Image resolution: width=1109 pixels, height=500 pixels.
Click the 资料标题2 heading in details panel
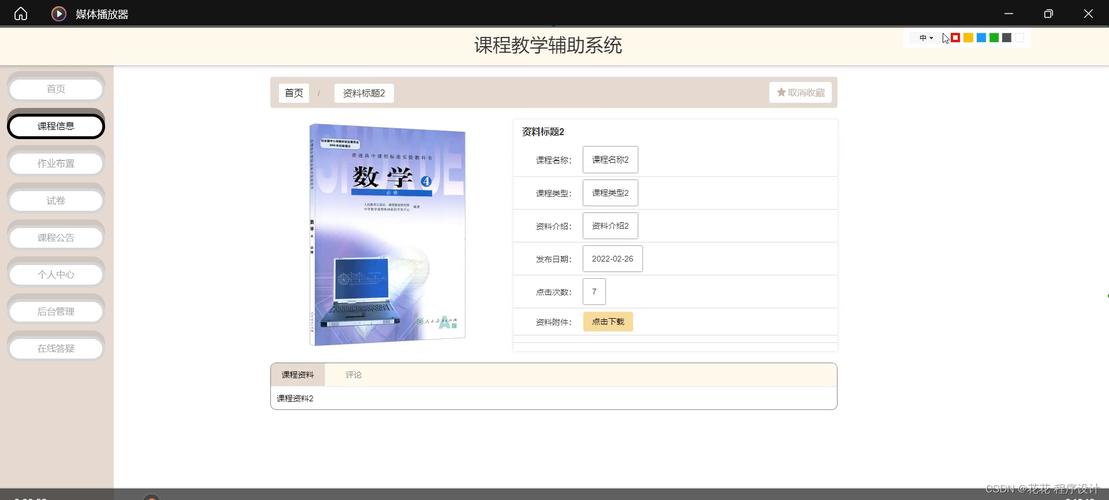tap(542, 132)
